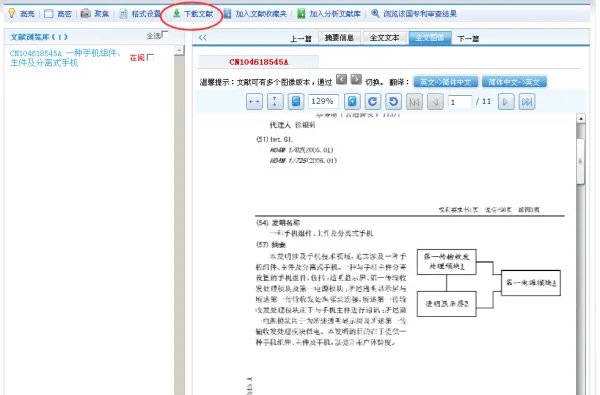The image size is (600, 395).
Task: Click 下载文献 to download the document
Action: pyautogui.click(x=192, y=14)
